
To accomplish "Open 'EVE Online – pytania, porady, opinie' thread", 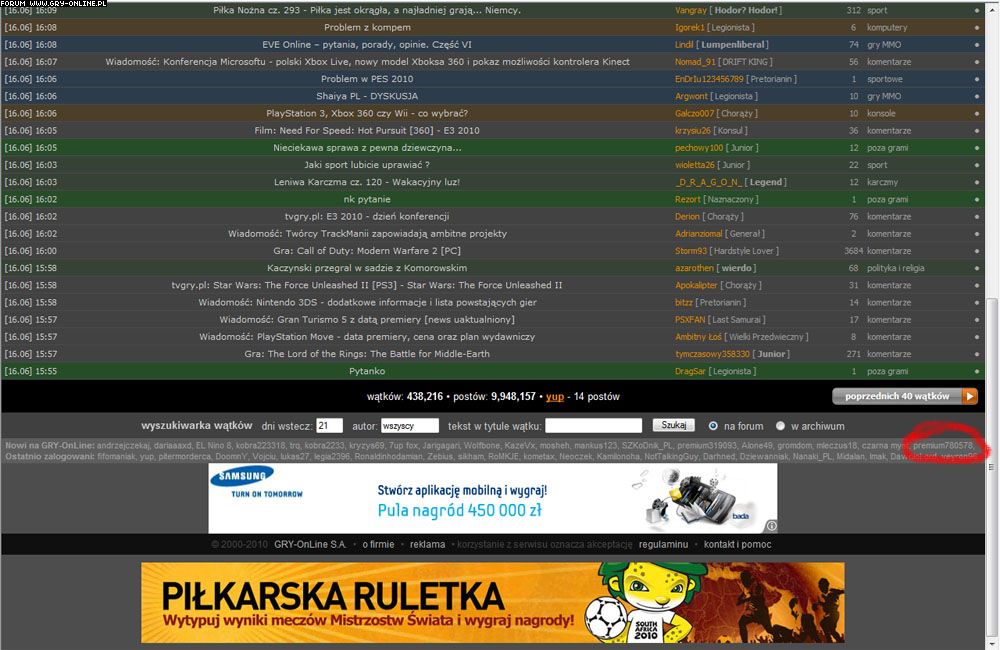I will [x=367, y=45].
